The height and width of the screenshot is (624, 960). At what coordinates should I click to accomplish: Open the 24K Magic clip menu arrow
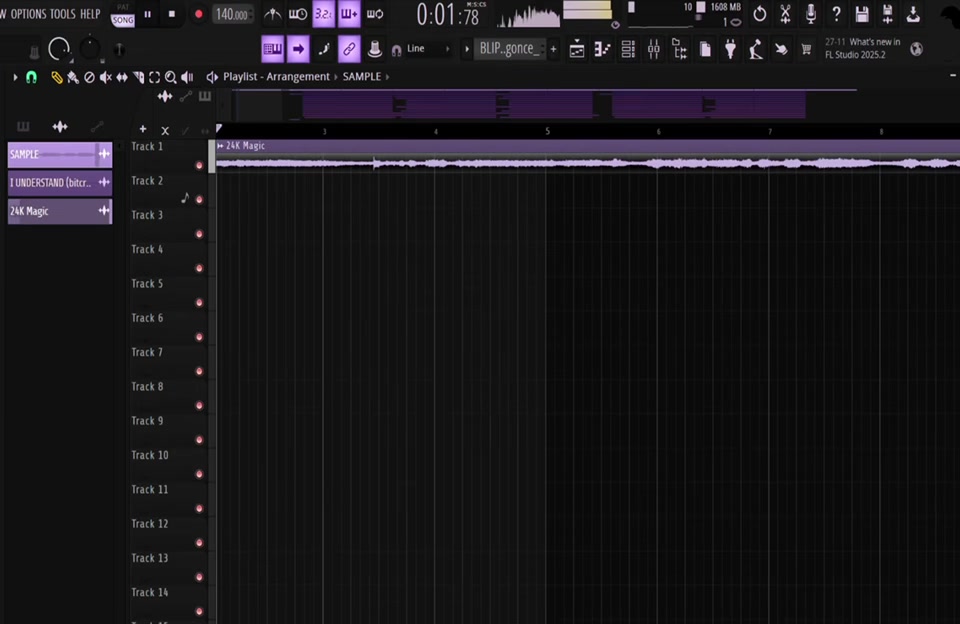(220, 146)
